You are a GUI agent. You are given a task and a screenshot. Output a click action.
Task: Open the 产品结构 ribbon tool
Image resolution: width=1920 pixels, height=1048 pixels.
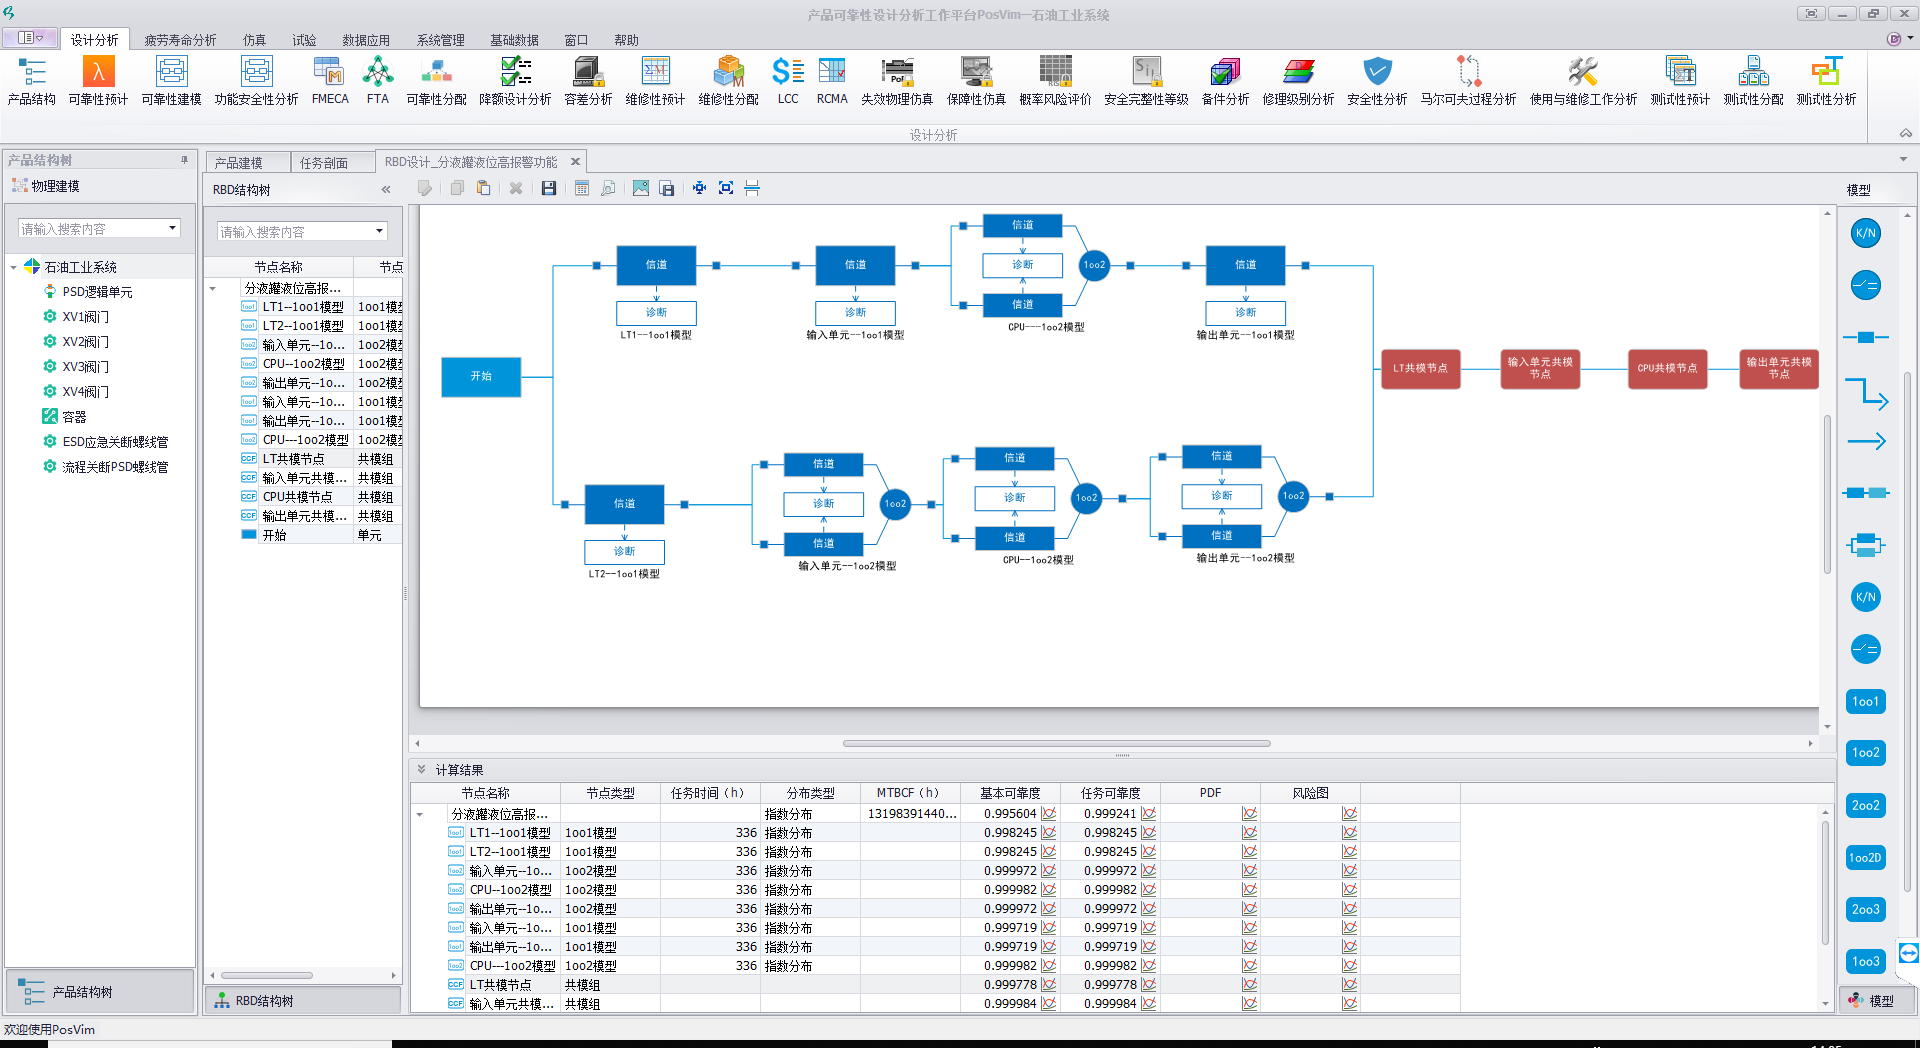[x=31, y=81]
